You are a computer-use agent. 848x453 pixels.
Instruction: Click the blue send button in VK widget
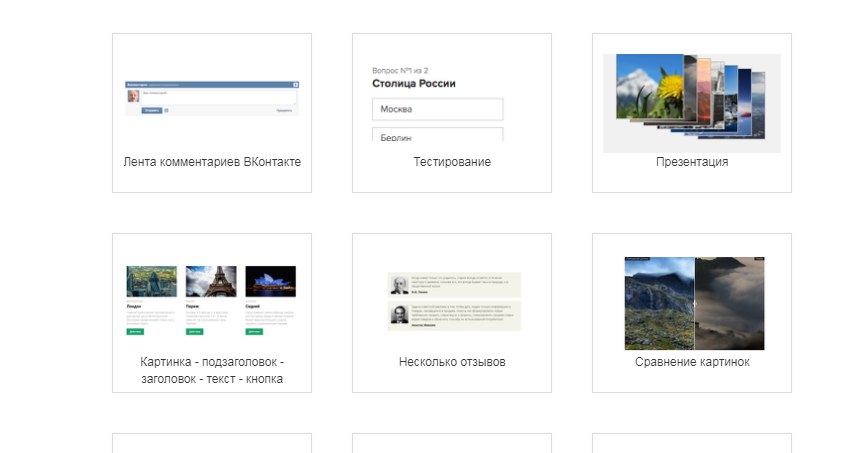(x=151, y=110)
